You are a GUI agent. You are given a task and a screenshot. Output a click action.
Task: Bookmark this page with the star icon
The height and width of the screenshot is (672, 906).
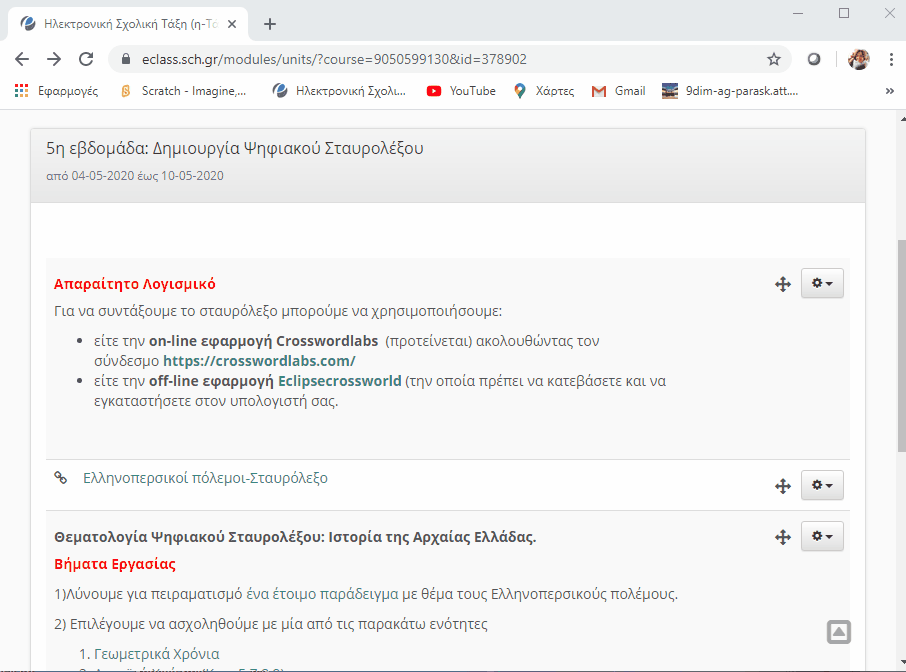pos(774,59)
